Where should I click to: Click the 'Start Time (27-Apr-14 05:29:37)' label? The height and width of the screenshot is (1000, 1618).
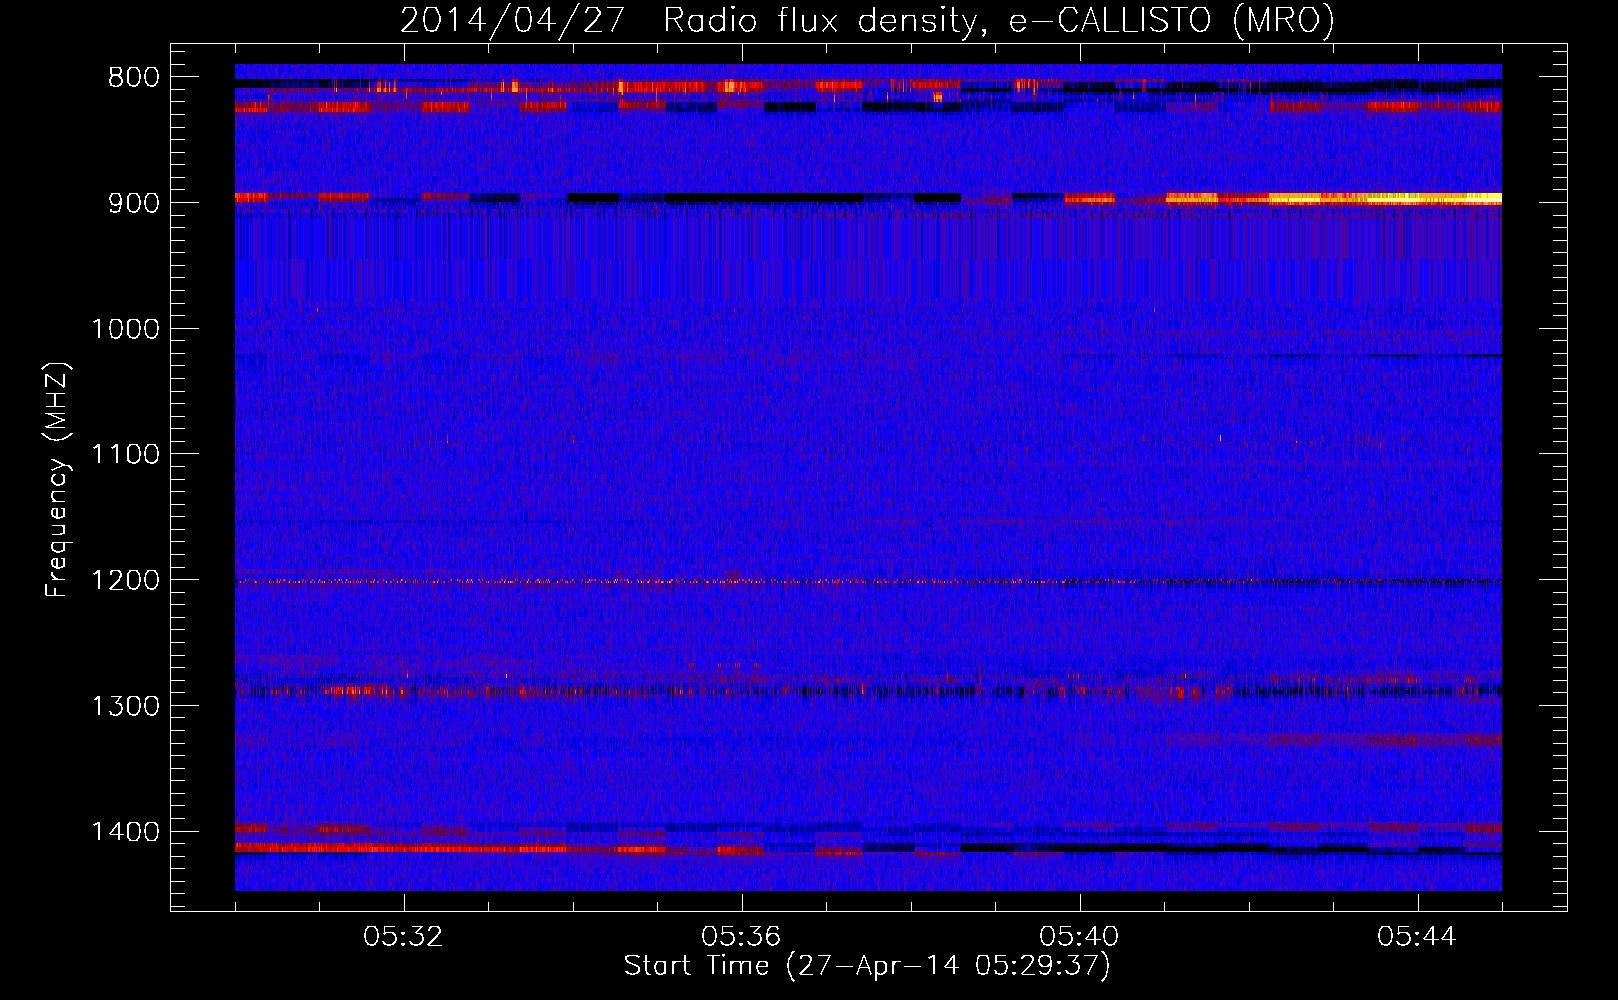tap(867, 966)
